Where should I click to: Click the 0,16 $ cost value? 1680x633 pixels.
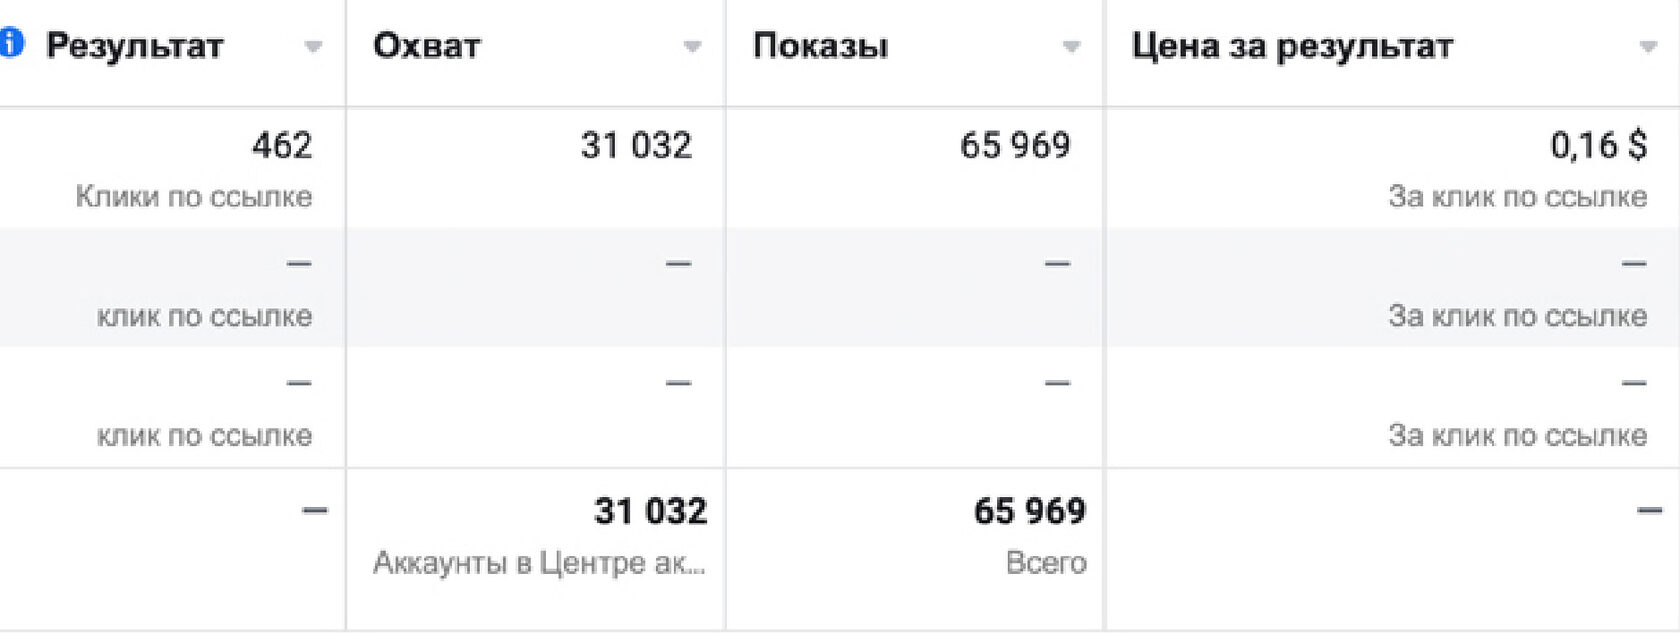coord(1599,146)
